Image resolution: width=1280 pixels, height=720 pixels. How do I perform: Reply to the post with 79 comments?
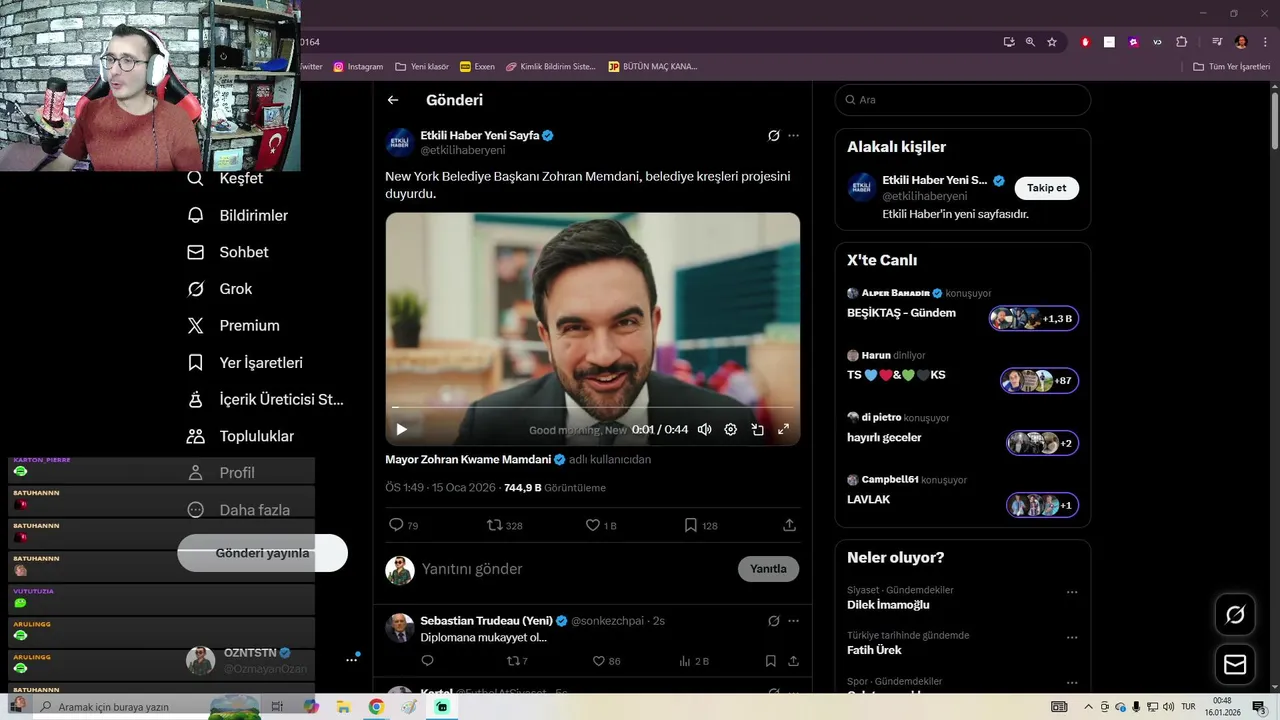point(403,525)
